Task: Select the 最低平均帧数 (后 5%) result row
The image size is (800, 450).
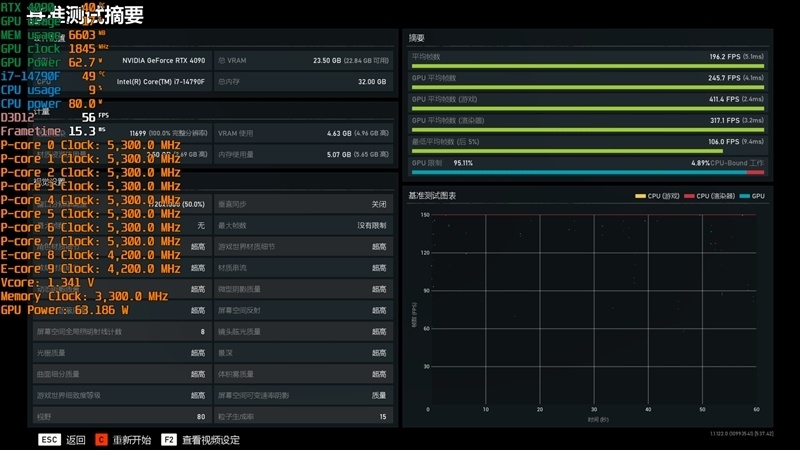Action: point(588,145)
